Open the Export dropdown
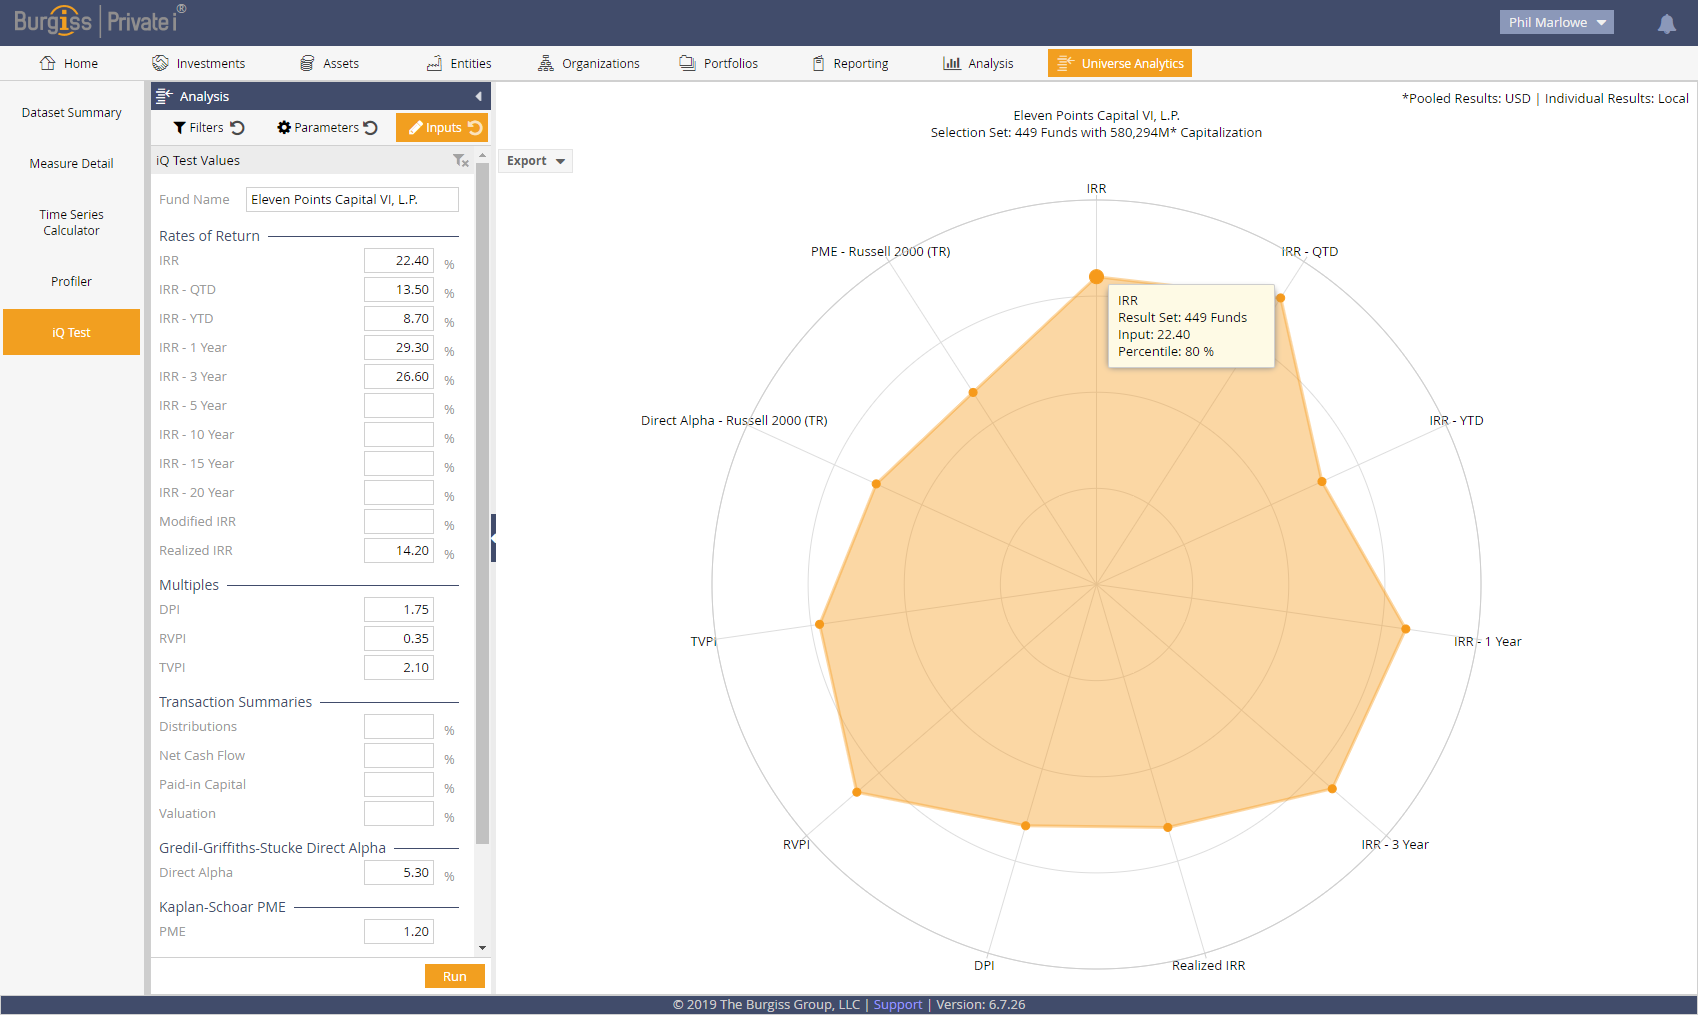Screen dimensions: 1698x1015 pyautogui.click(x=535, y=161)
